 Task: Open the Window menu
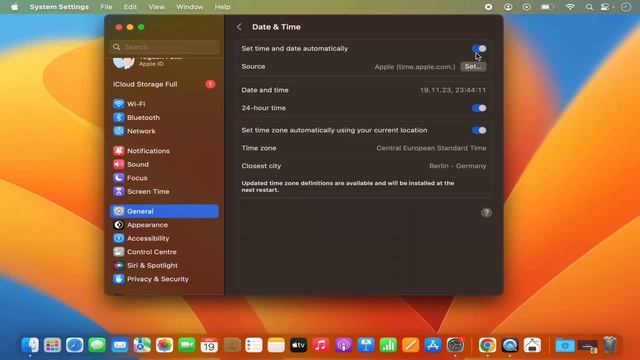190,7
